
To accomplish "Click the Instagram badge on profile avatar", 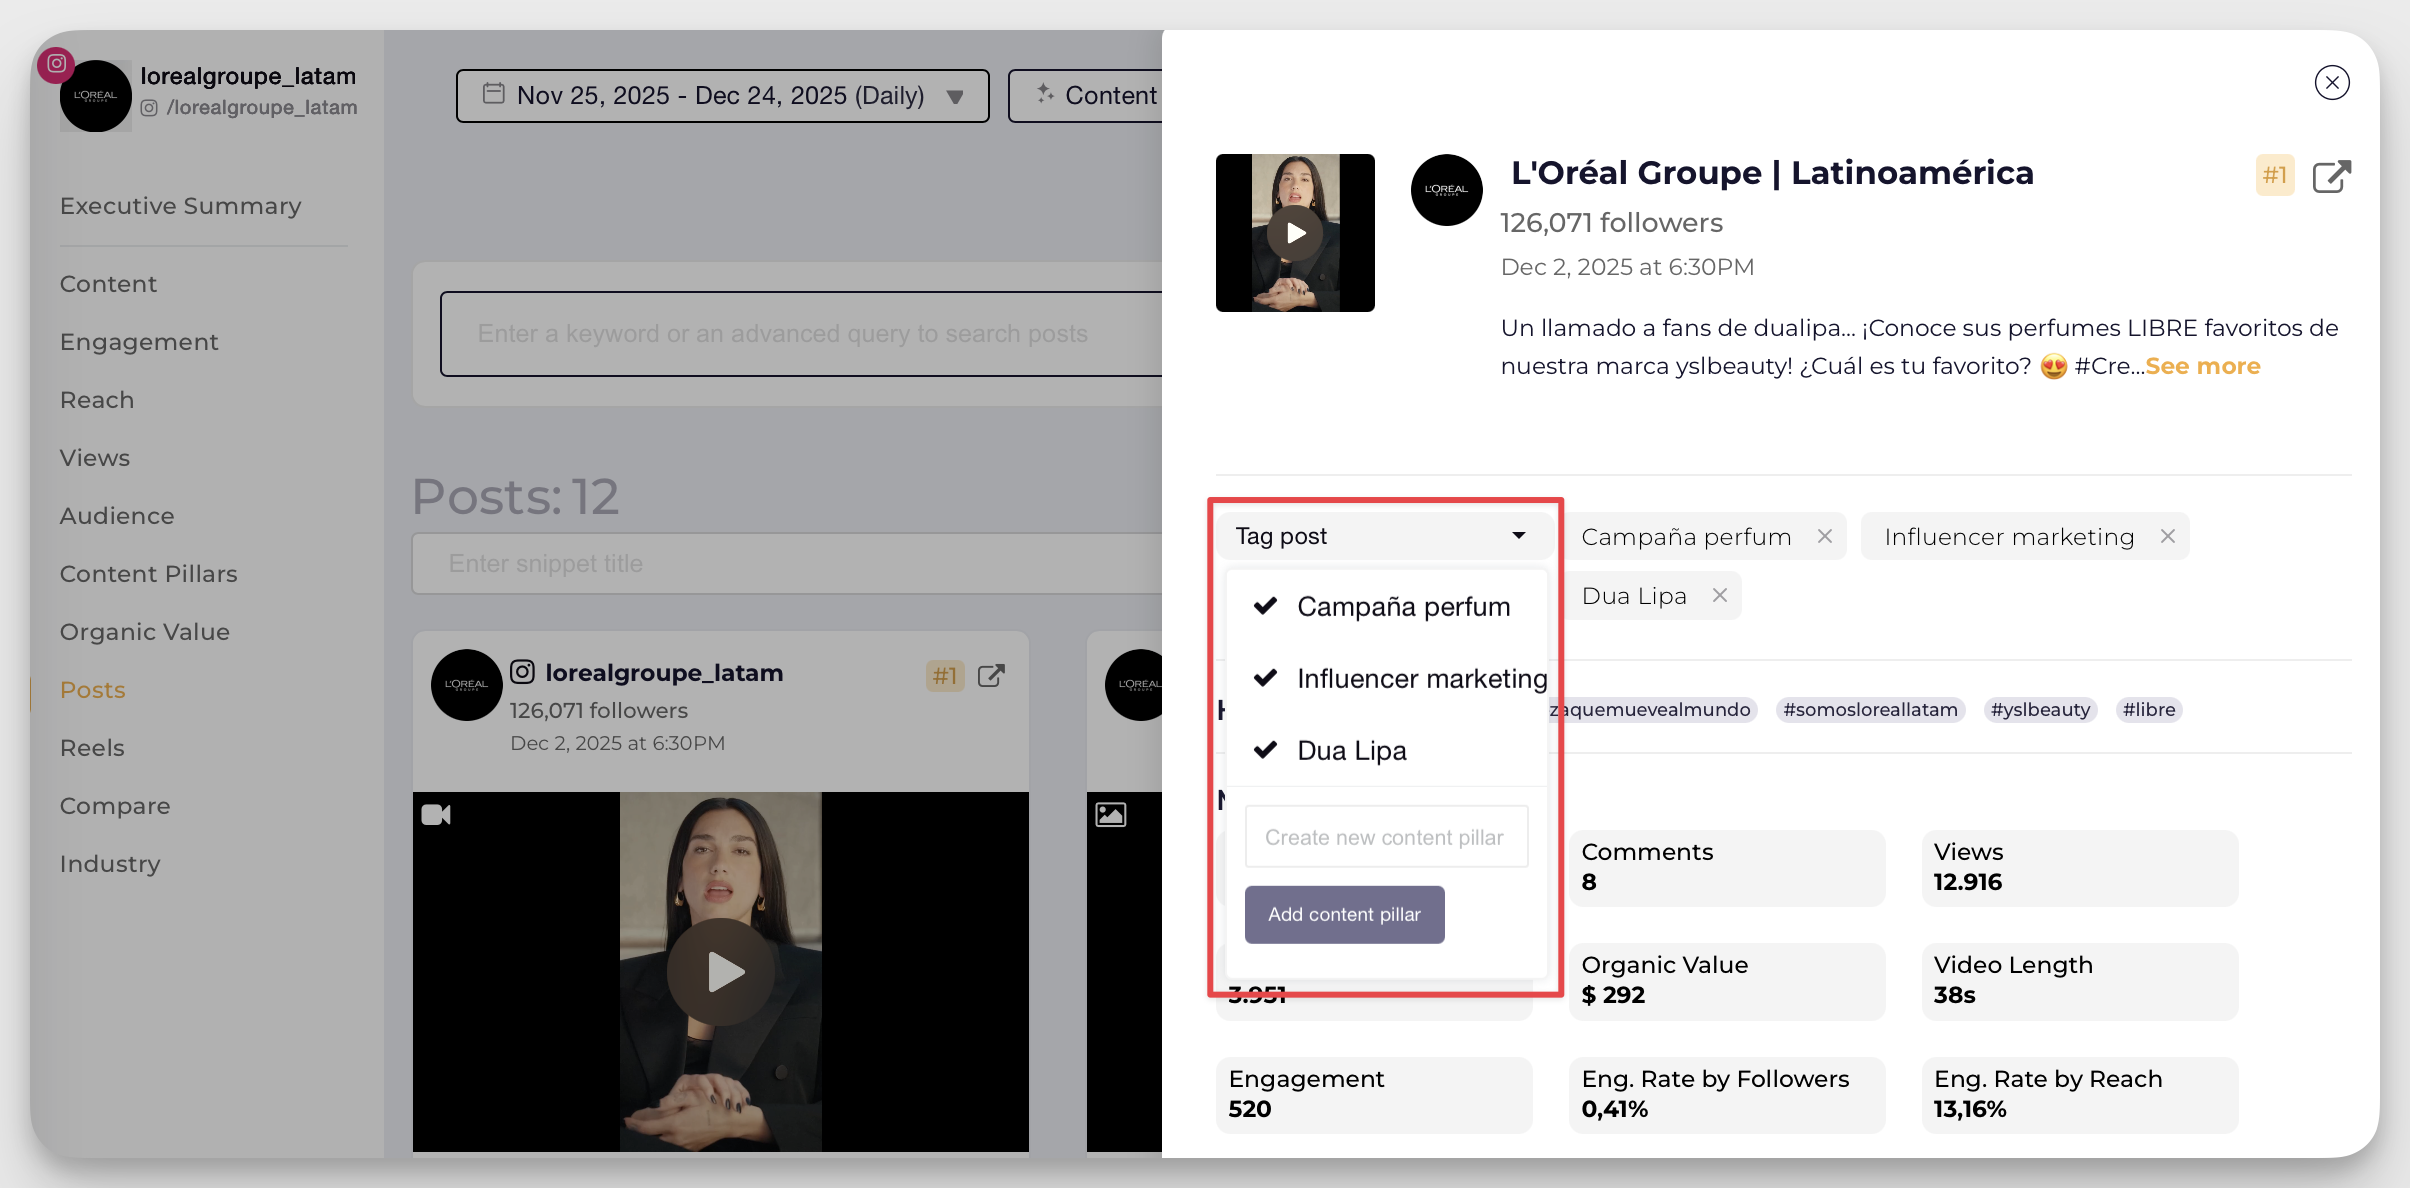I will point(57,64).
